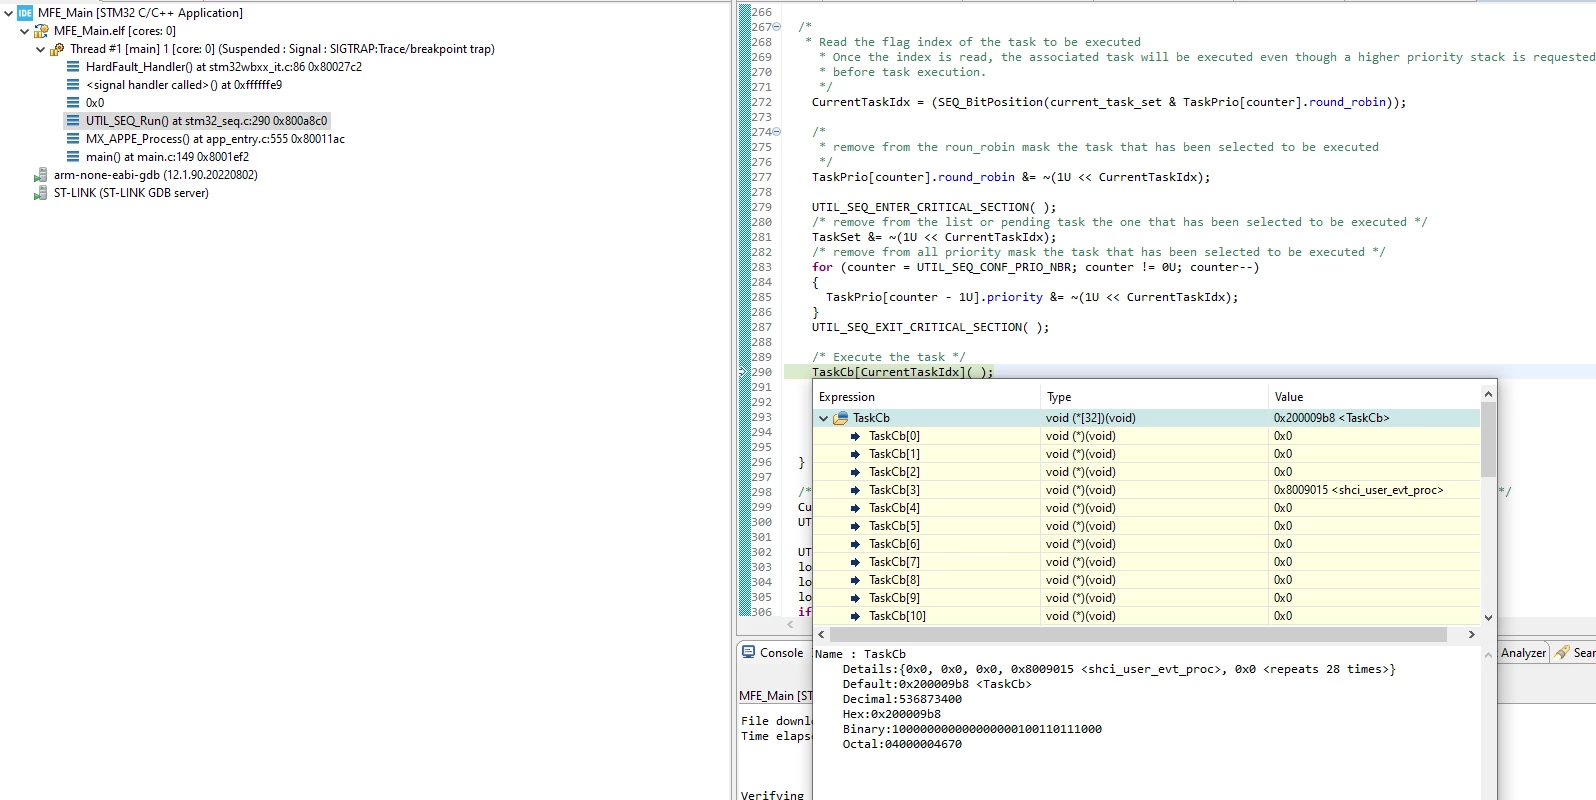
Task: Click the arrow icon beside TaskCb[3]
Action: pos(855,490)
